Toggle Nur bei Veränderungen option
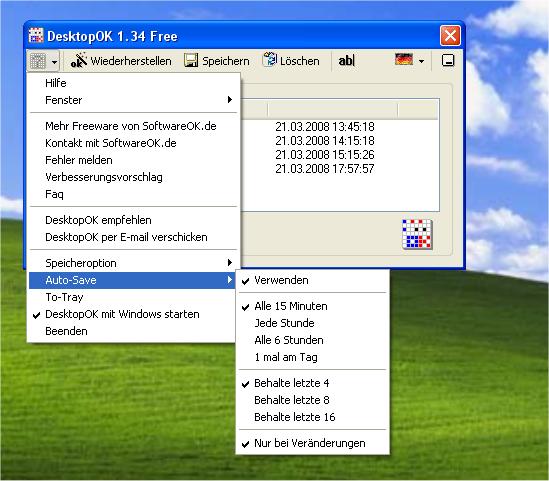Viewport: 549px width, 481px height. (x=312, y=443)
